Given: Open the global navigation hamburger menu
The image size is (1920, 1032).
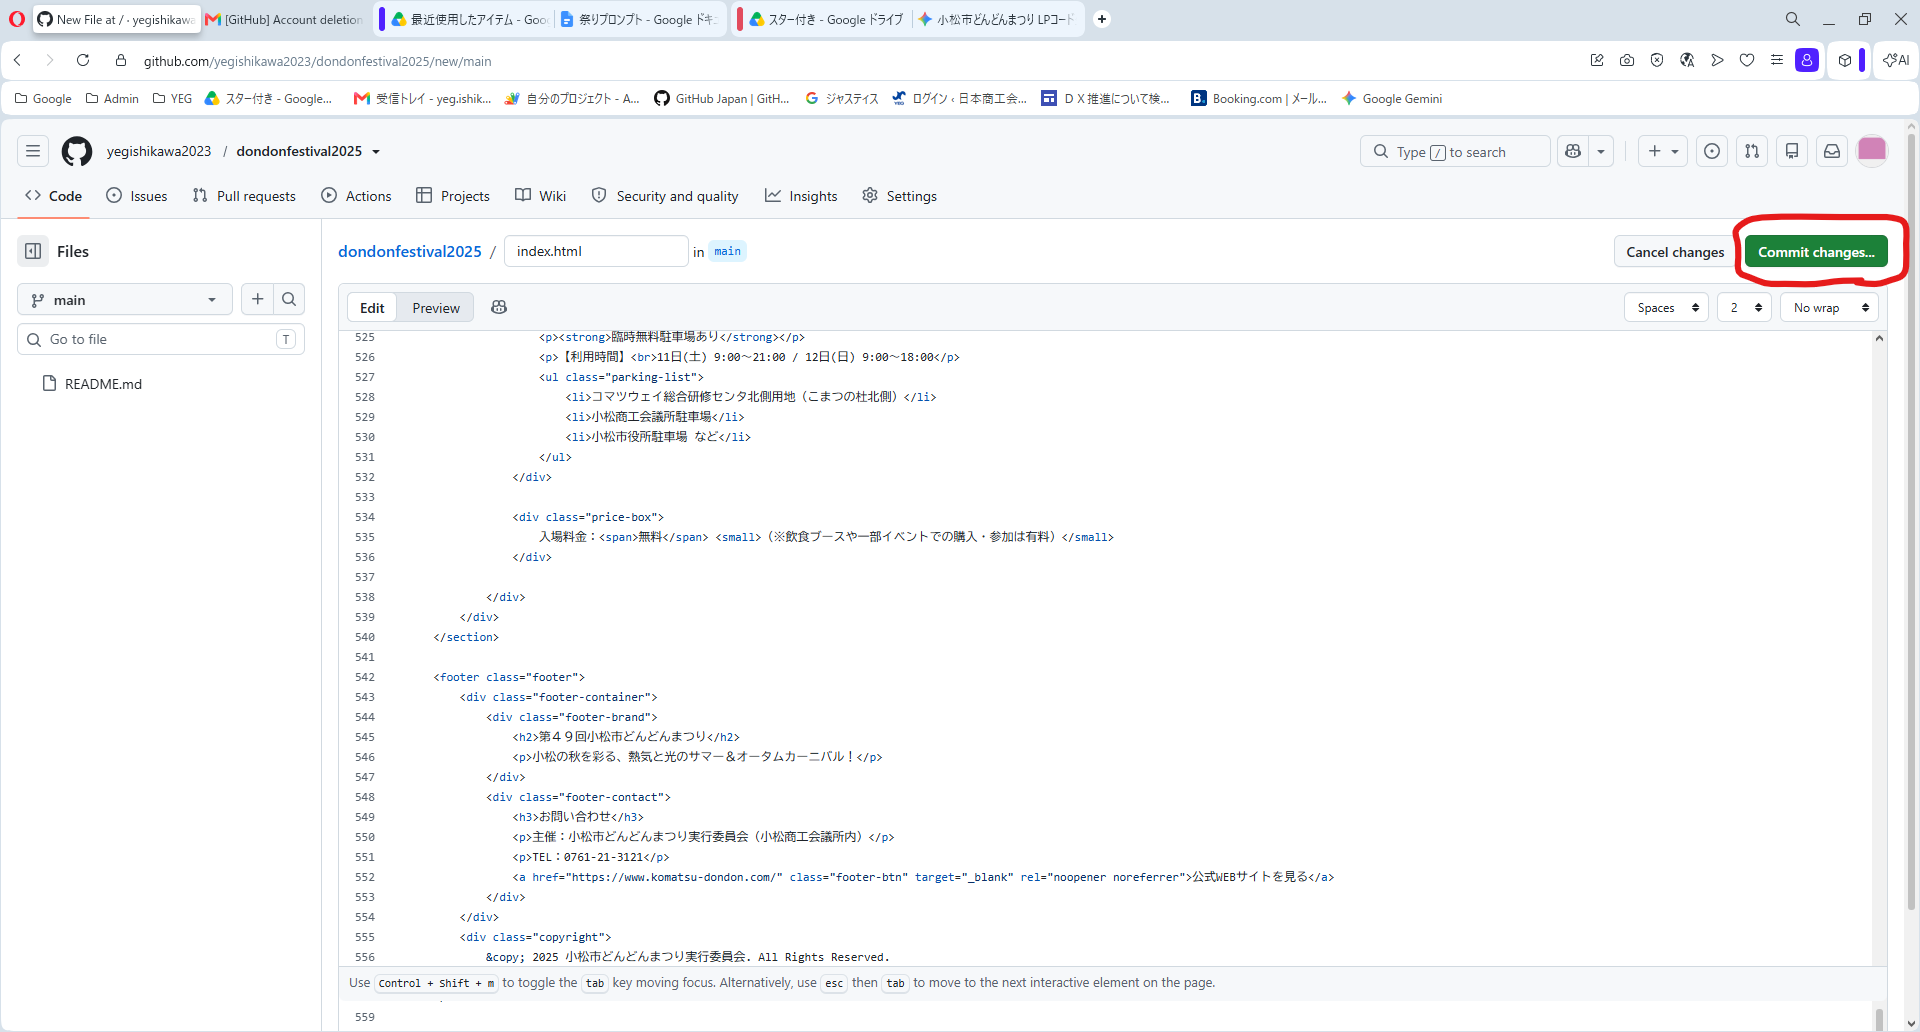Looking at the screenshot, I should [x=33, y=151].
